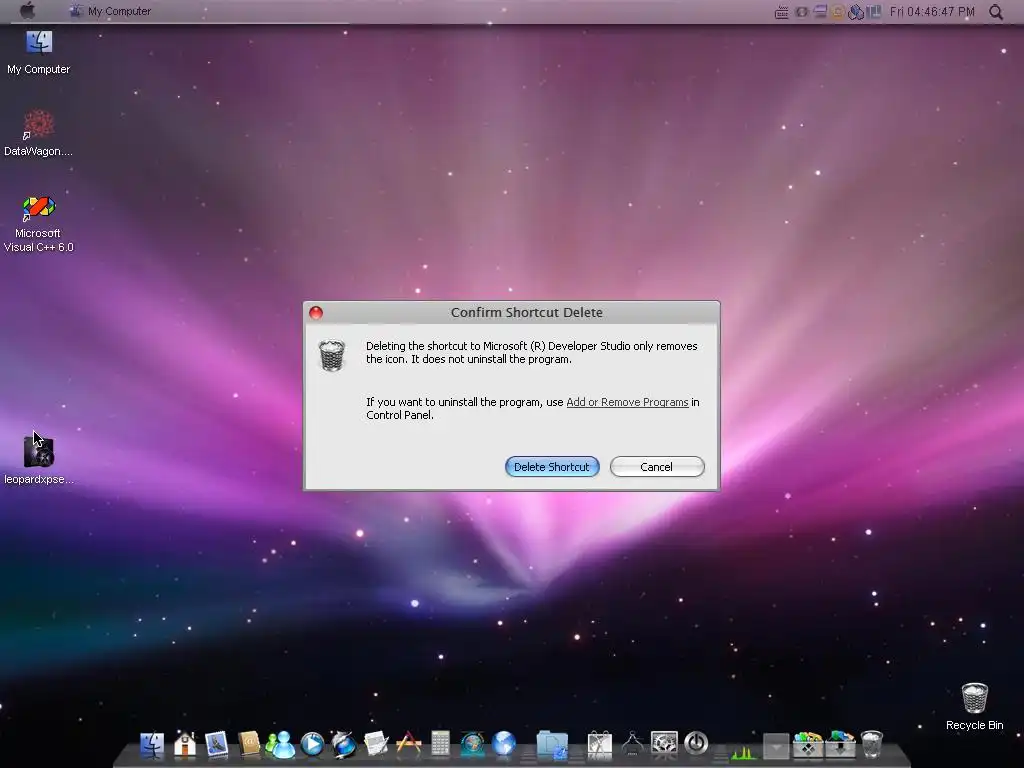Open the Calculator dock icon
1024x768 pixels.
440,744
